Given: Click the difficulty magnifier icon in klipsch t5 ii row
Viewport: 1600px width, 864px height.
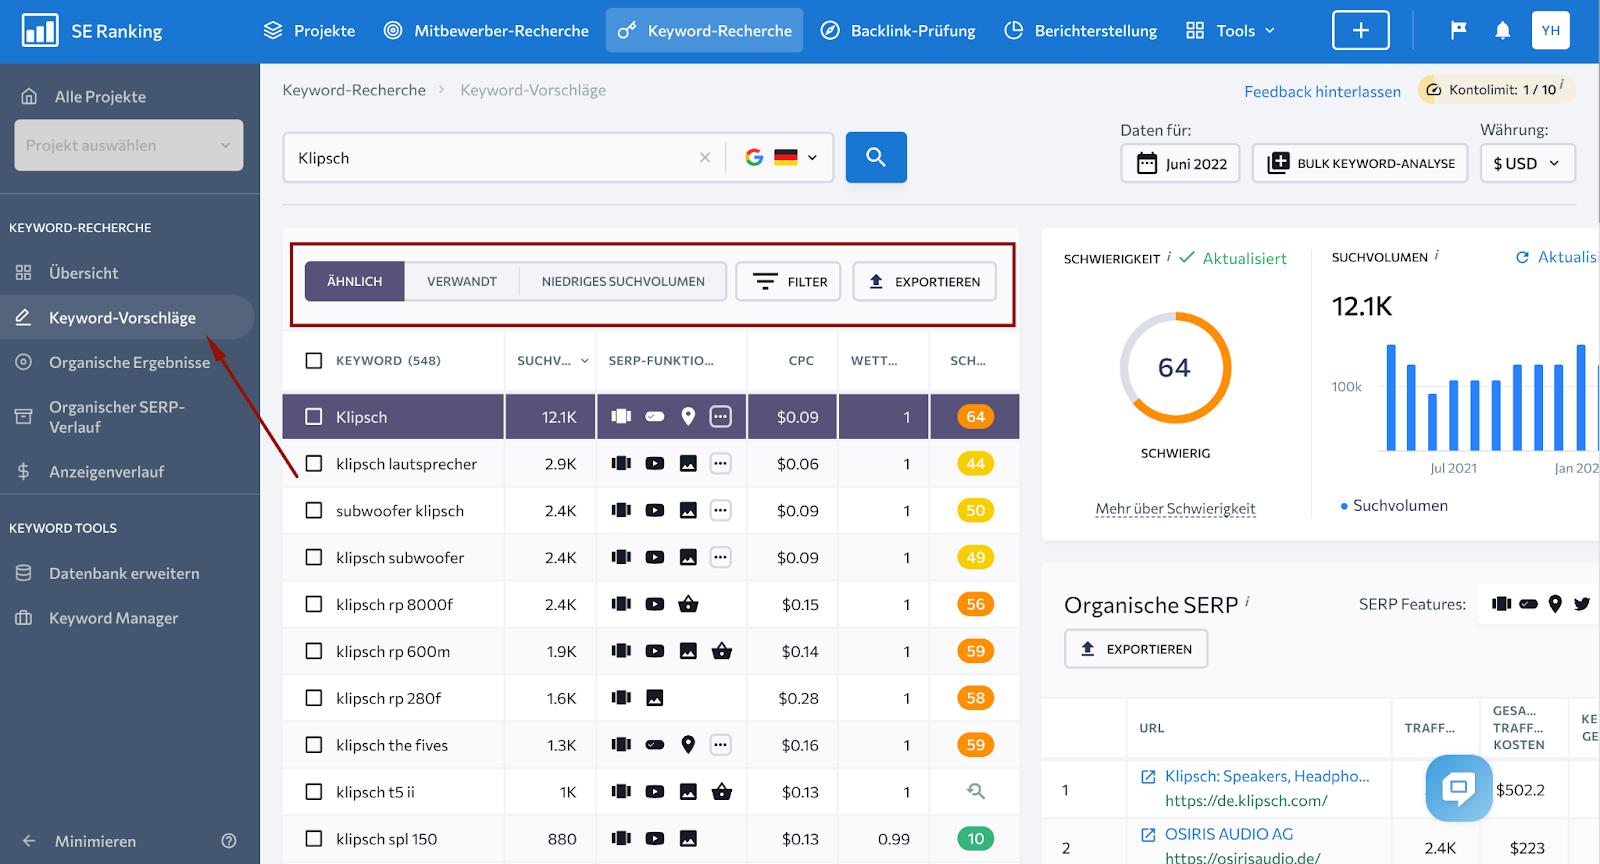Looking at the screenshot, I should click(x=976, y=791).
